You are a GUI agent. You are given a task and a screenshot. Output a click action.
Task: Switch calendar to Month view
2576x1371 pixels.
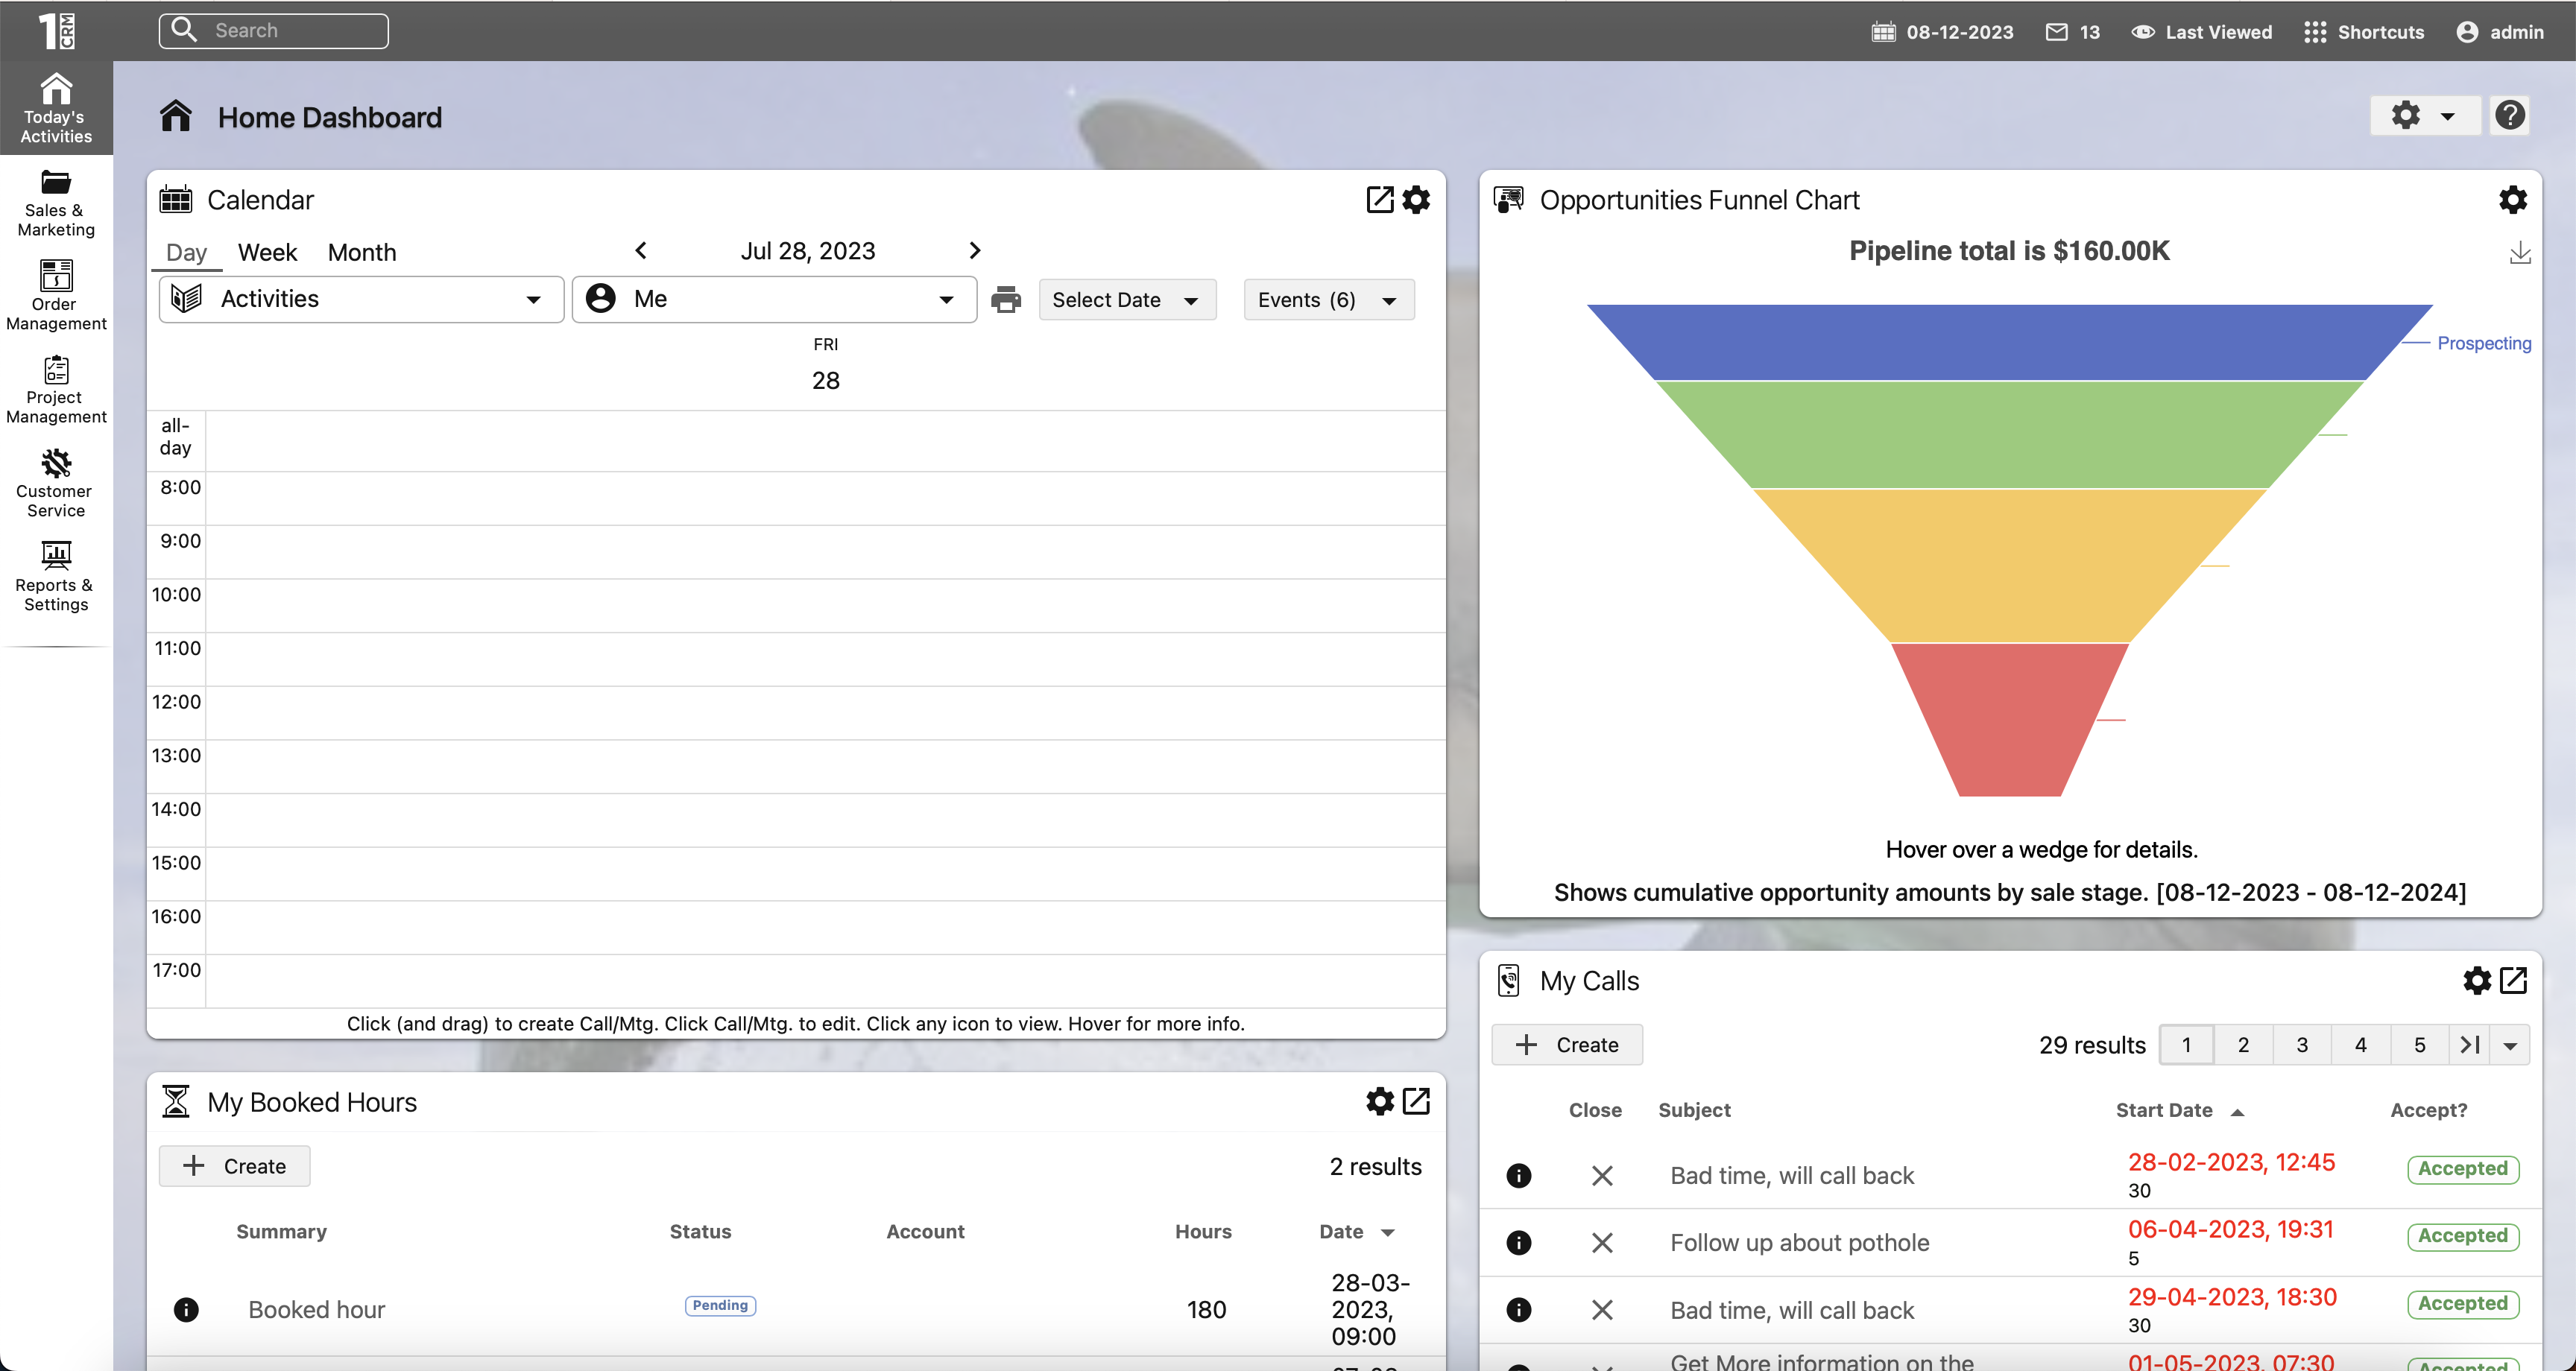(361, 252)
